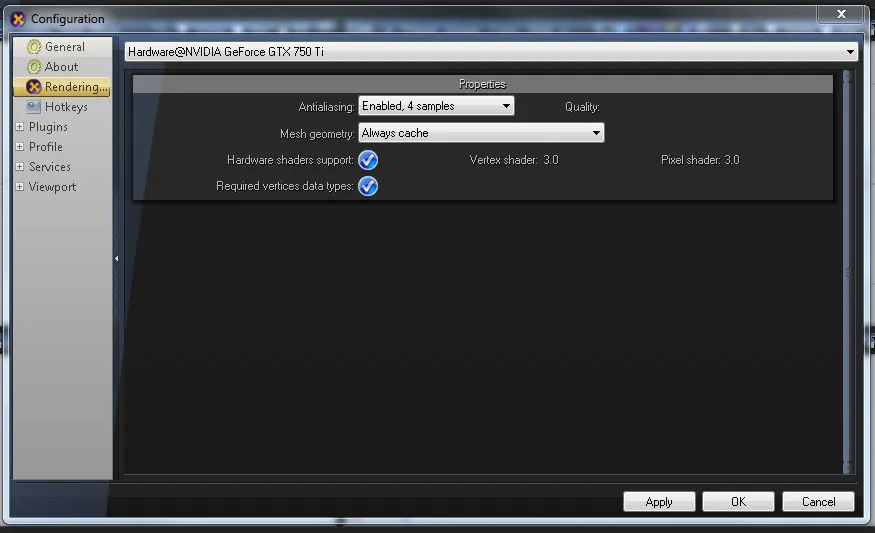This screenshot has height=533, width=875.
Task: Click the About gear icon in sidebar
Action: [x=34, y=67]
